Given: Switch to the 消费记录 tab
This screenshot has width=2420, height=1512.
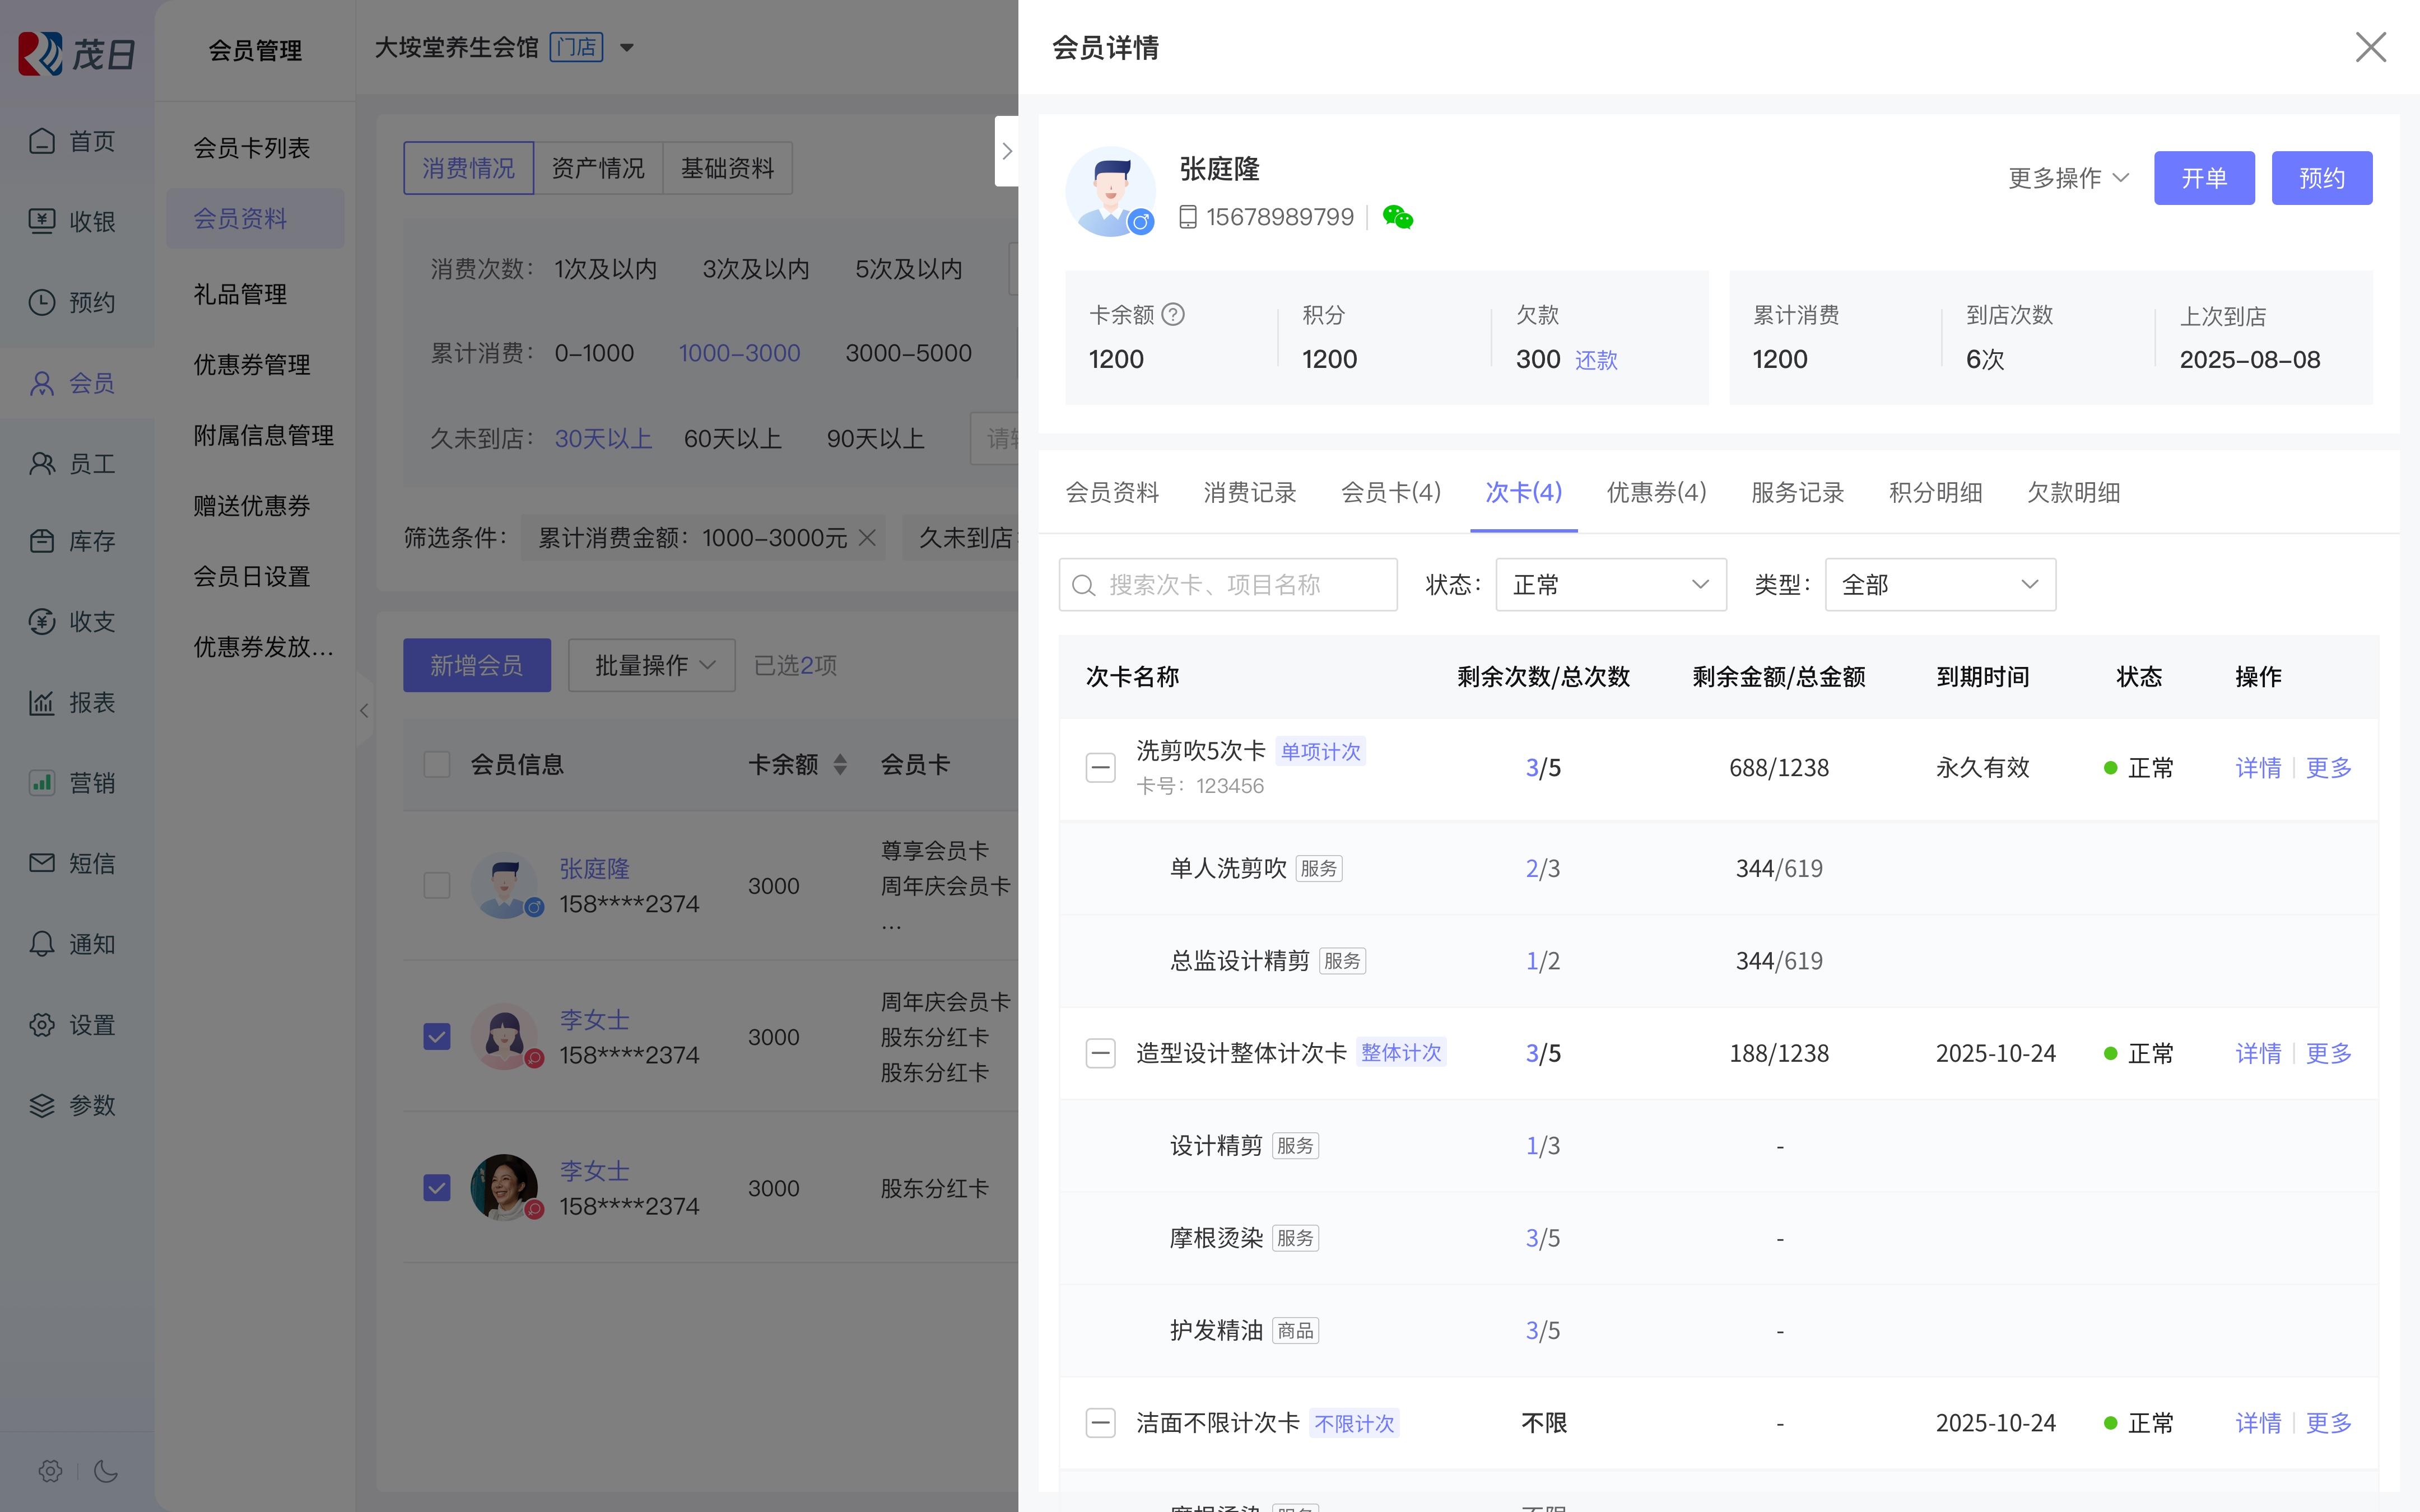Looking at the screenshot, I should pyautogui.click(x=1249, y=492).
